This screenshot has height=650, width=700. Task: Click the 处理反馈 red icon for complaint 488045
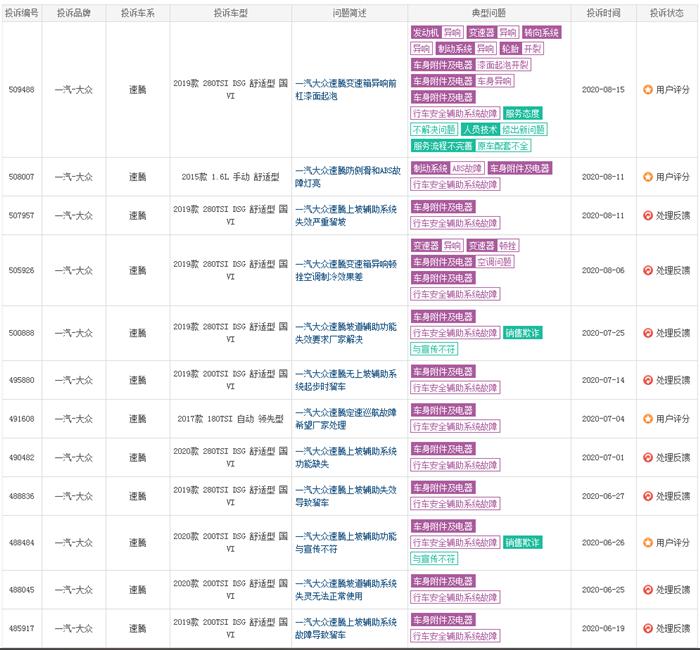click(647, 590)
